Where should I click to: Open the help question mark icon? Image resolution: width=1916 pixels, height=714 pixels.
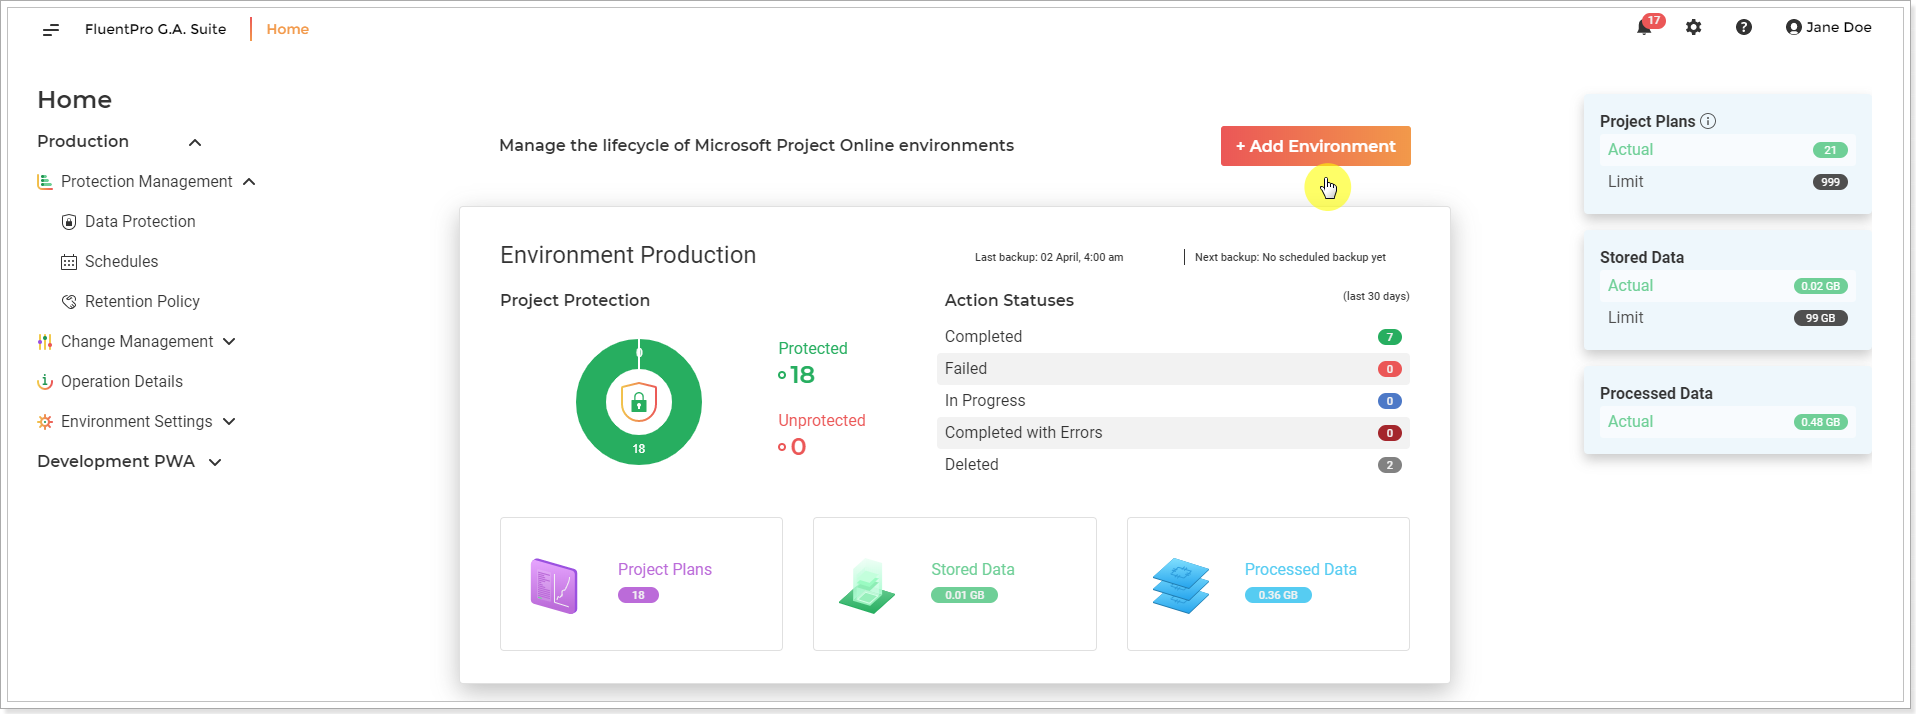[x=1744, y=28]
